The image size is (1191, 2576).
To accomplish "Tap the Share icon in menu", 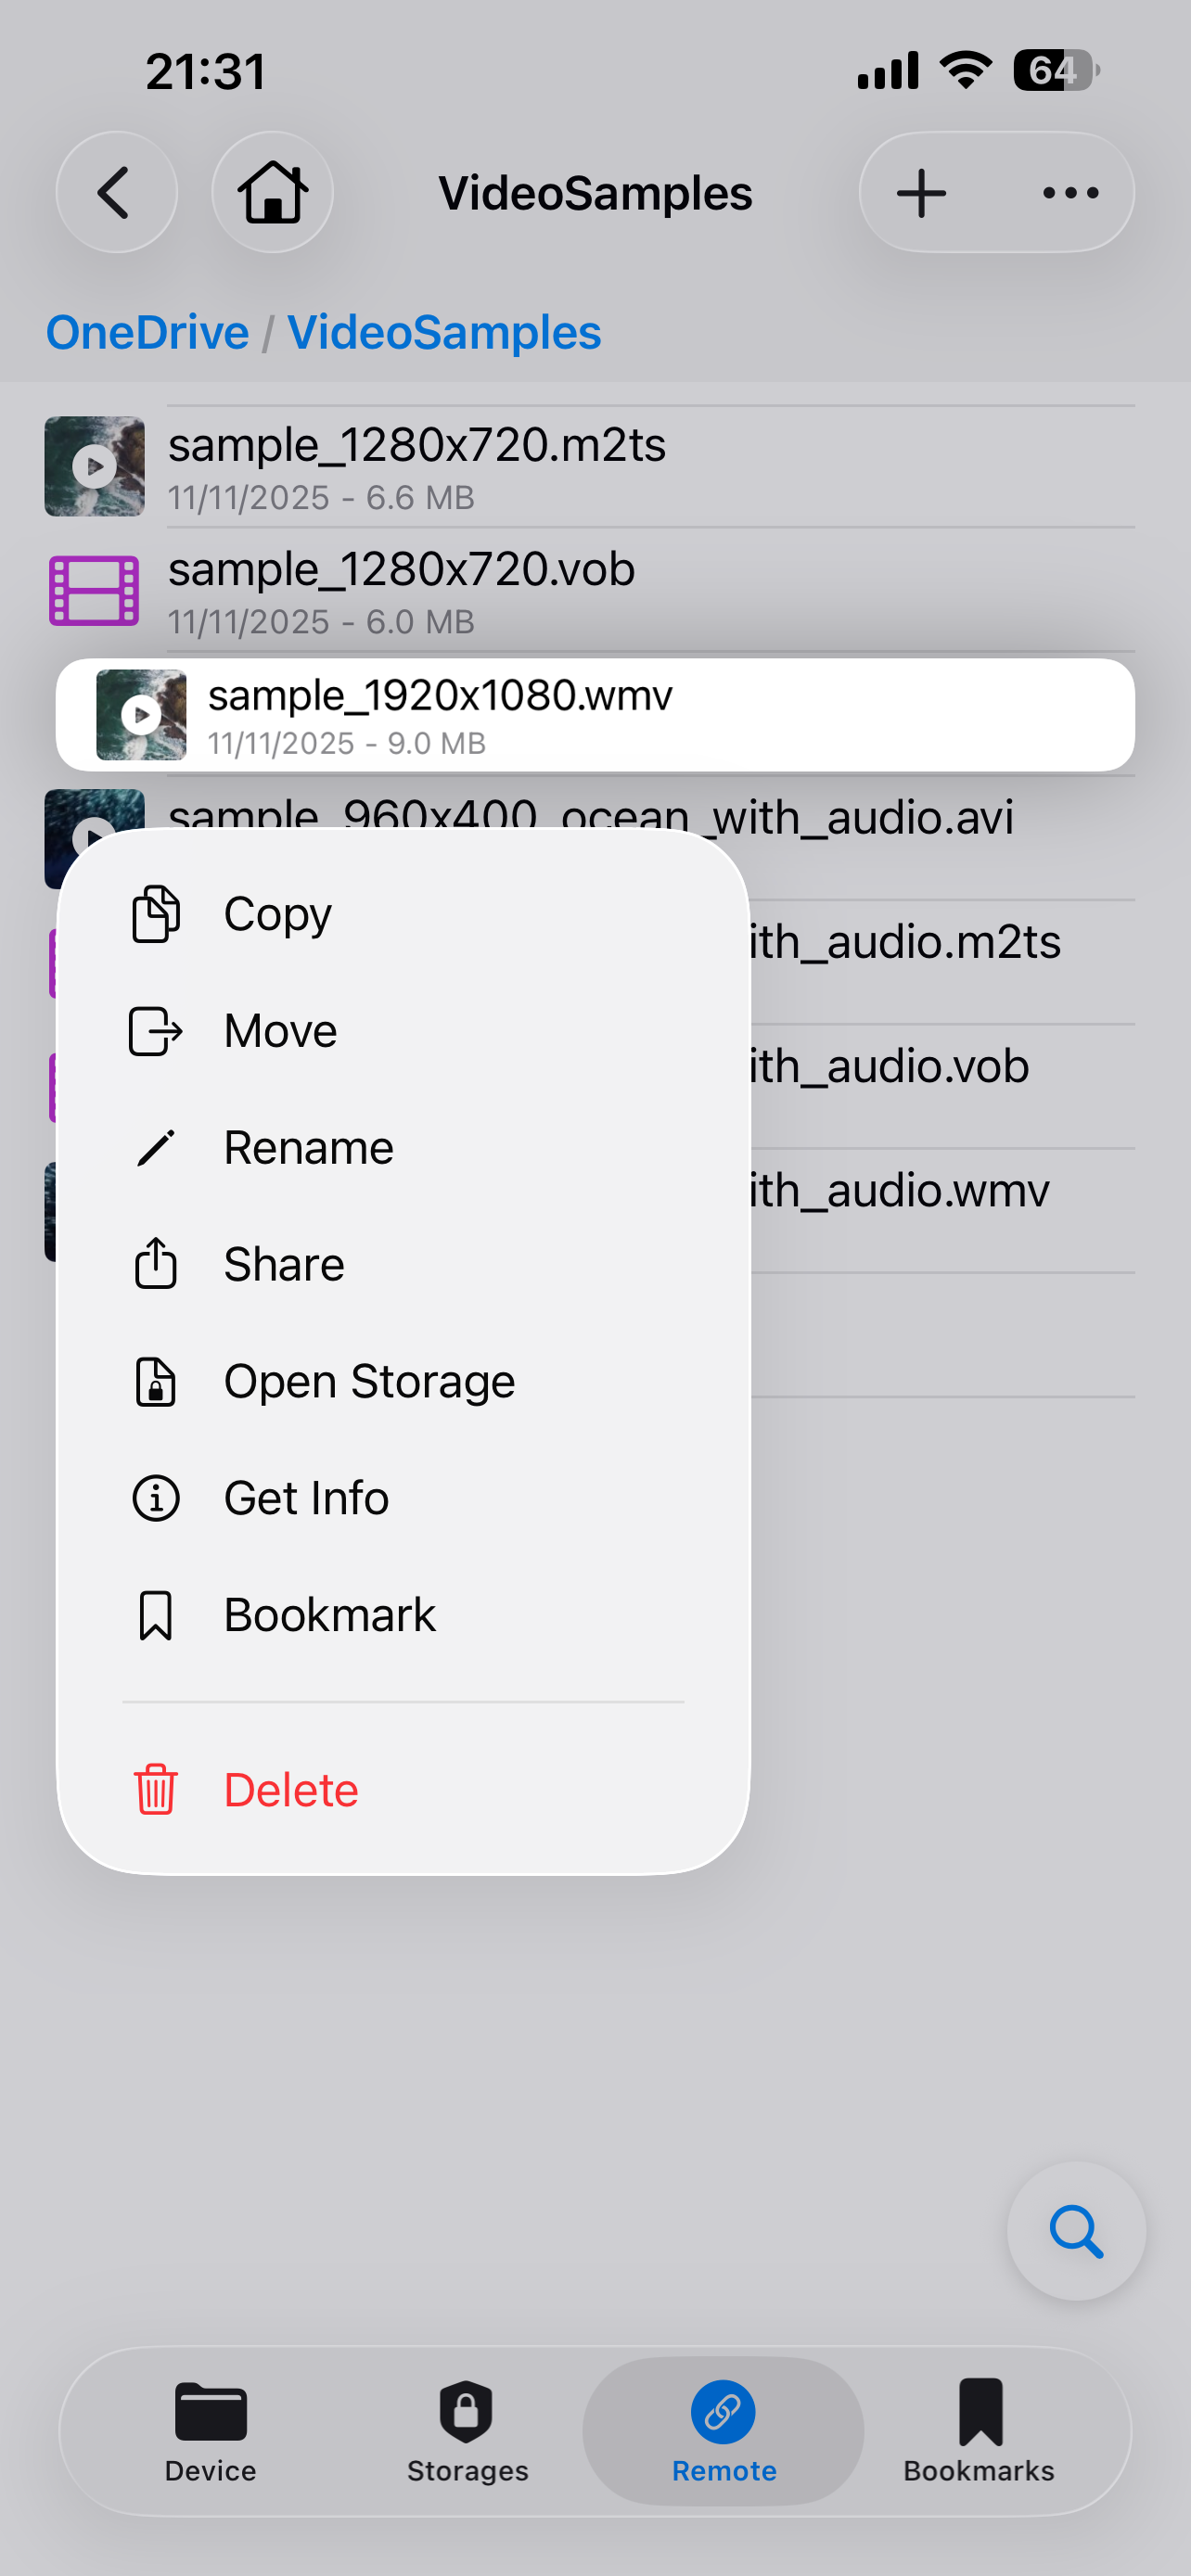I will (x=156, y=1263).
